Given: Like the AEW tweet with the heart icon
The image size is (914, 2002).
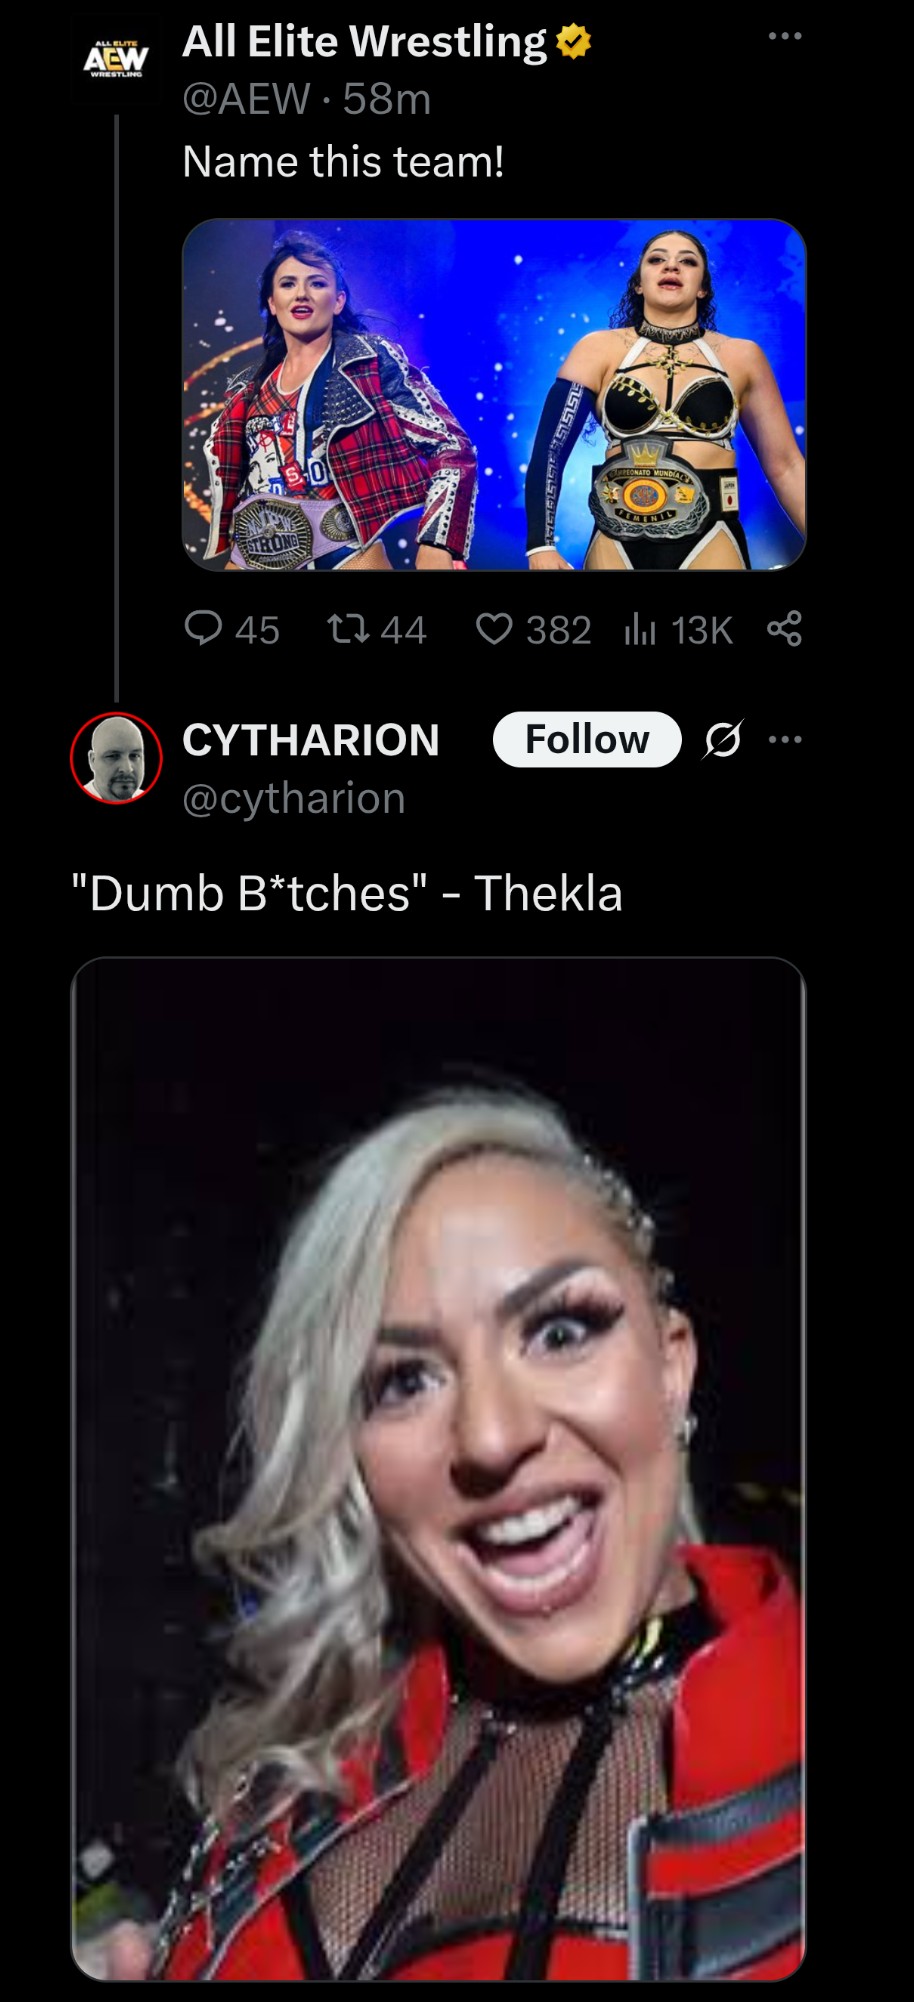Looking at the screenshot, I should click(x=494, y=629).
